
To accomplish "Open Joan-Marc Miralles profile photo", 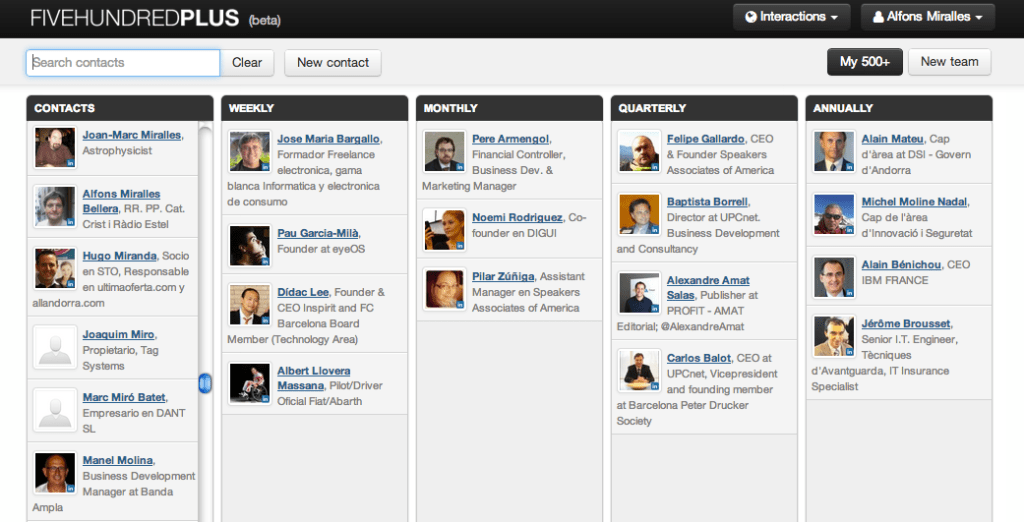I will click(x=54, y=147).
